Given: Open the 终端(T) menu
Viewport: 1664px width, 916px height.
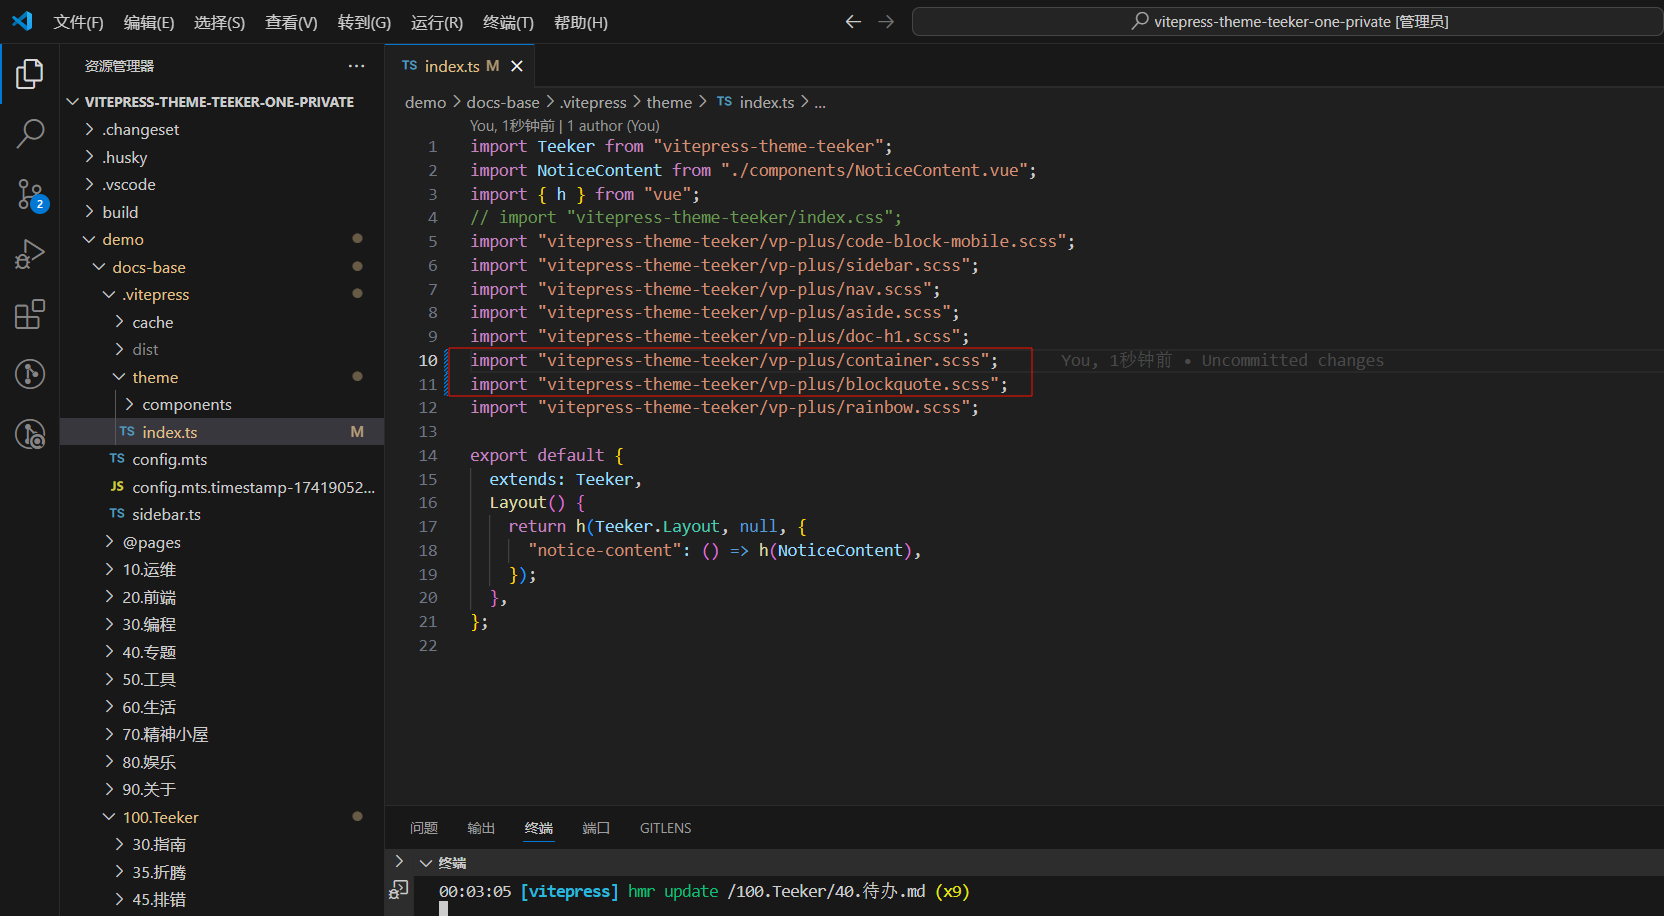Looking at the screenshot, I should click(508, 22).
